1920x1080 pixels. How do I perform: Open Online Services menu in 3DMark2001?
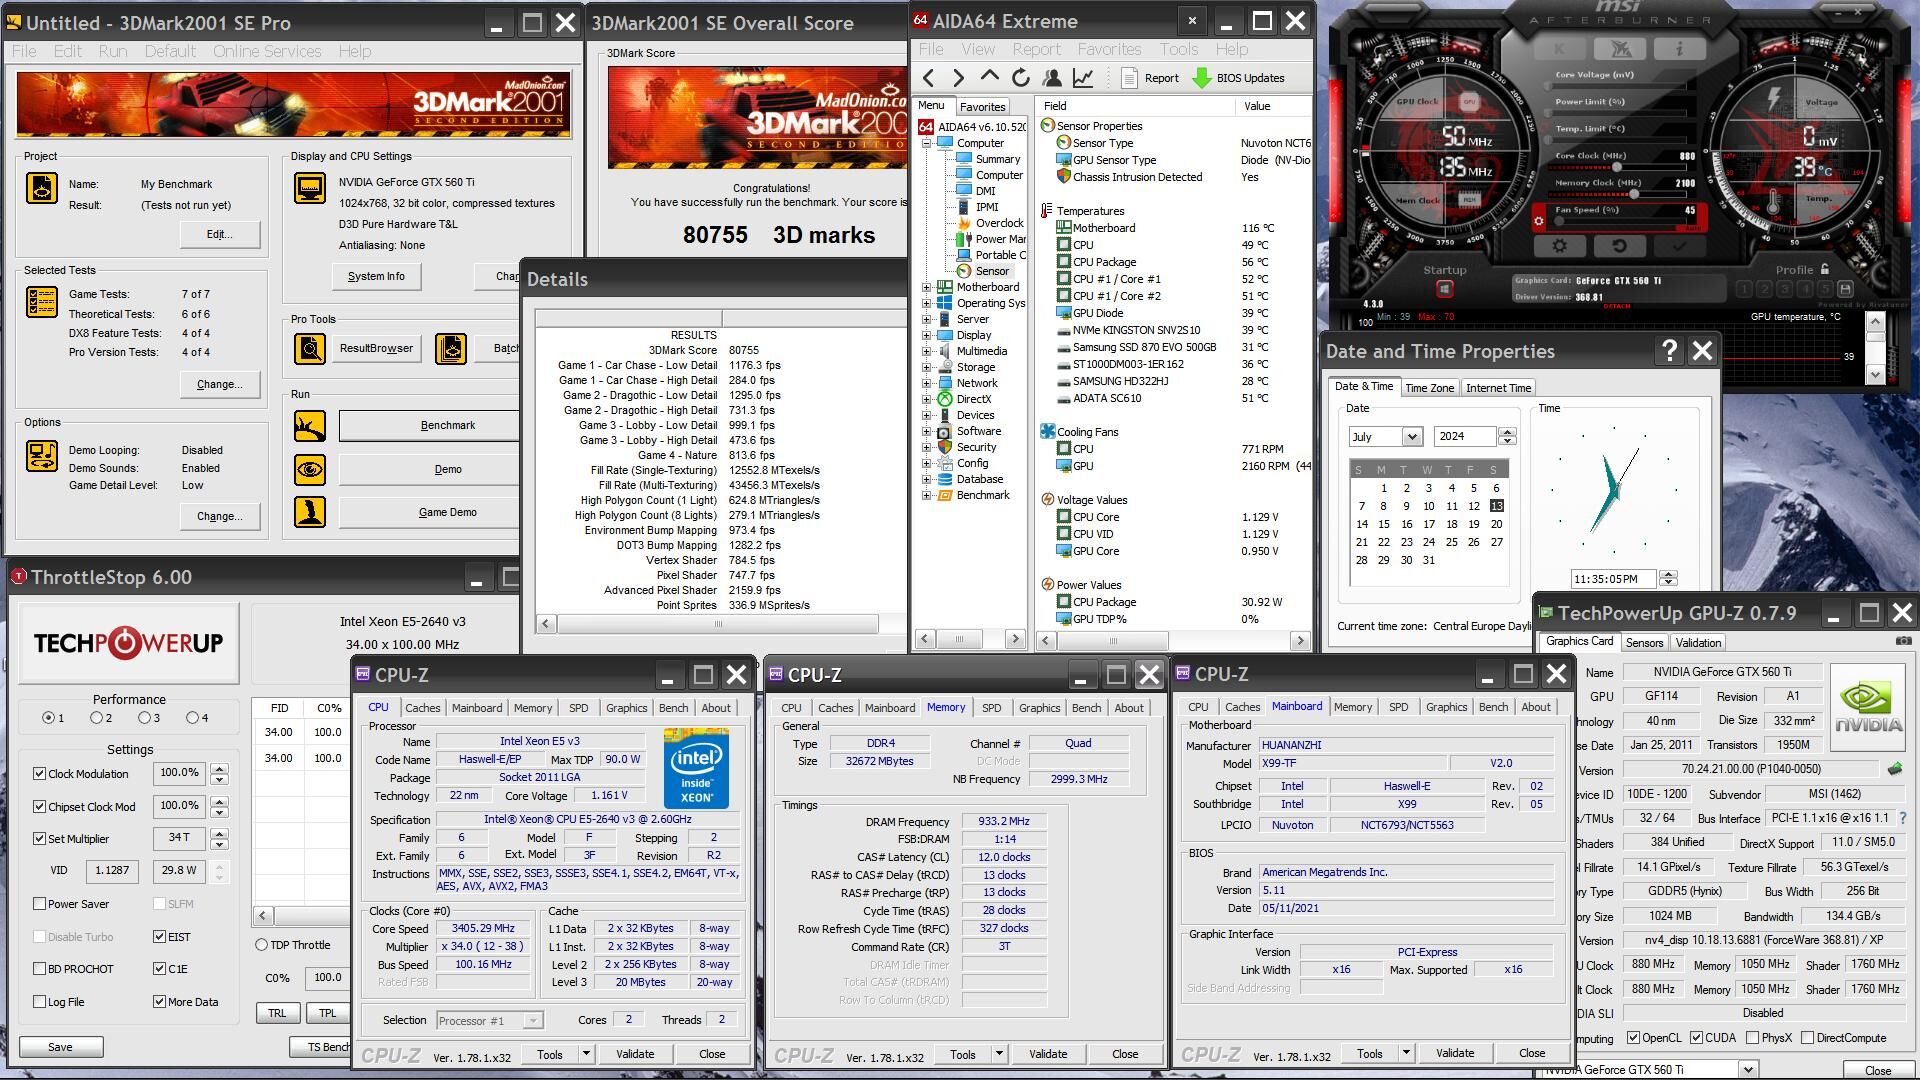pyautogui.click(x=267, y=51)
